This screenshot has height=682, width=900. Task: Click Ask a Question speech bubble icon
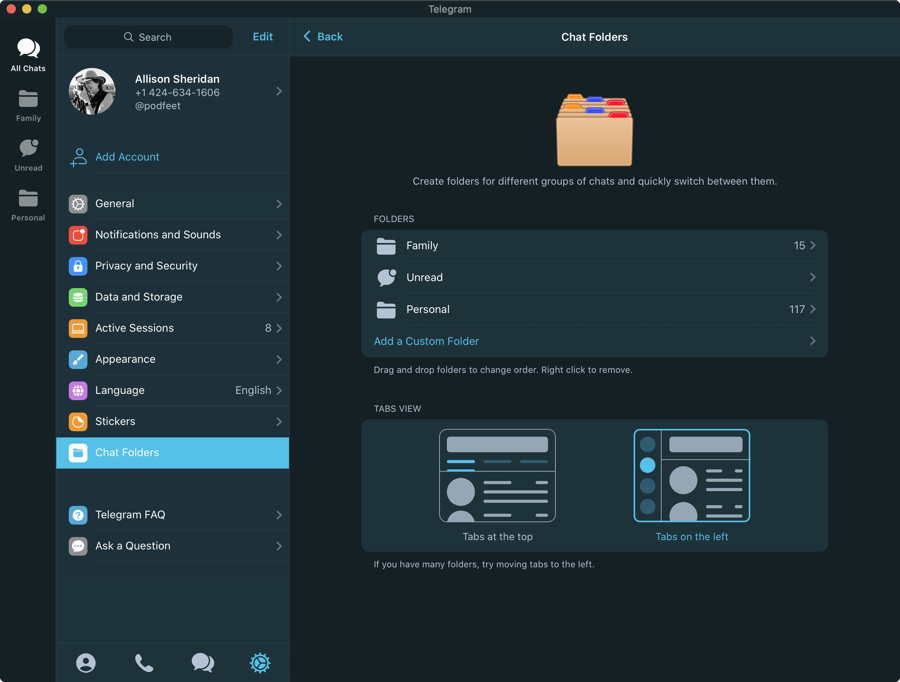coord(78,546)
